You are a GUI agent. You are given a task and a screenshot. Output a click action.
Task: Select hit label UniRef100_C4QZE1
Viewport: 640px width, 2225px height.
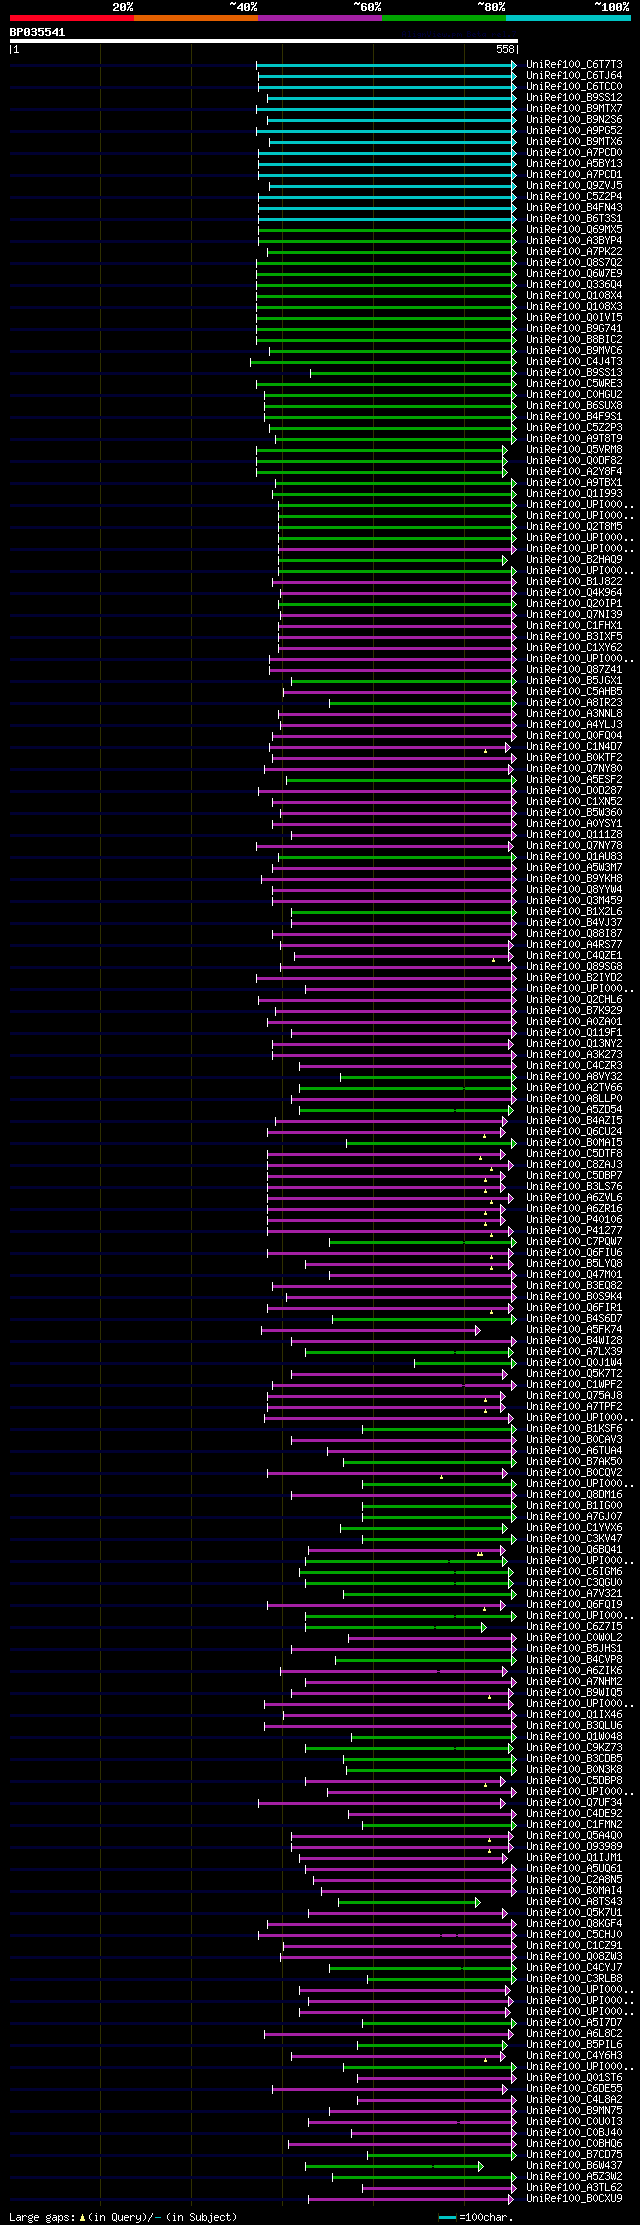(574, 955)
